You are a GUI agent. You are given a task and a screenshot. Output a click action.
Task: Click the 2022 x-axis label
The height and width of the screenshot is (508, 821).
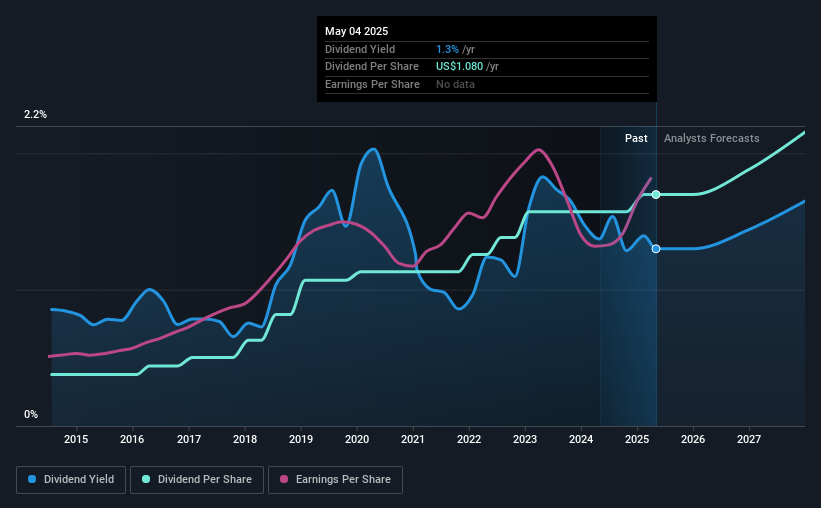click(469, 439)
